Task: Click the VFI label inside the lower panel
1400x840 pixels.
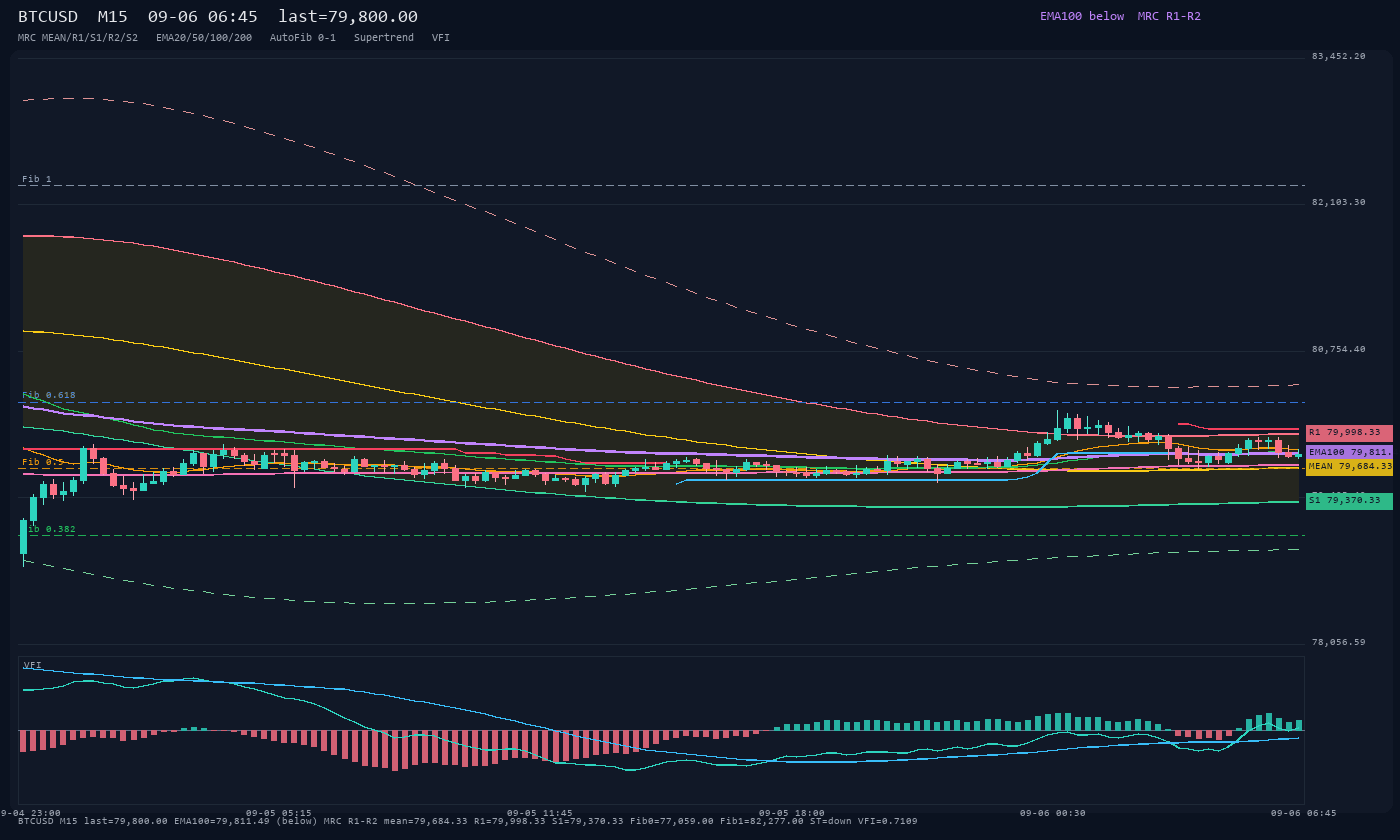Action: 33,665
